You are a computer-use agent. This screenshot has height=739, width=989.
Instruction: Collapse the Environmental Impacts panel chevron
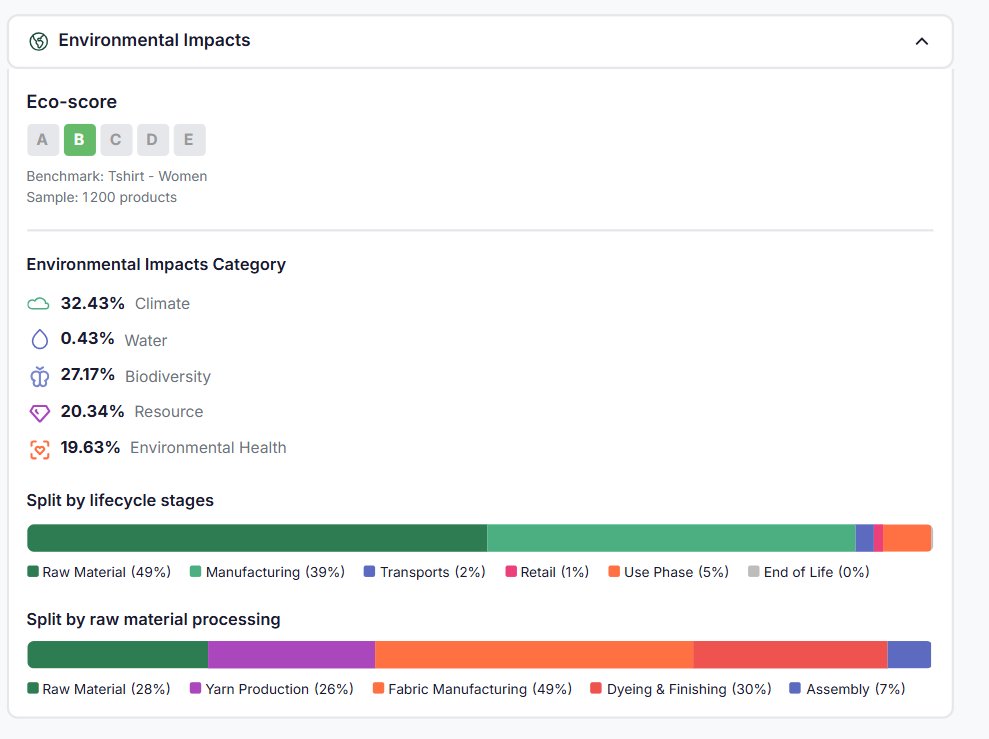click(x=921, y=41)
